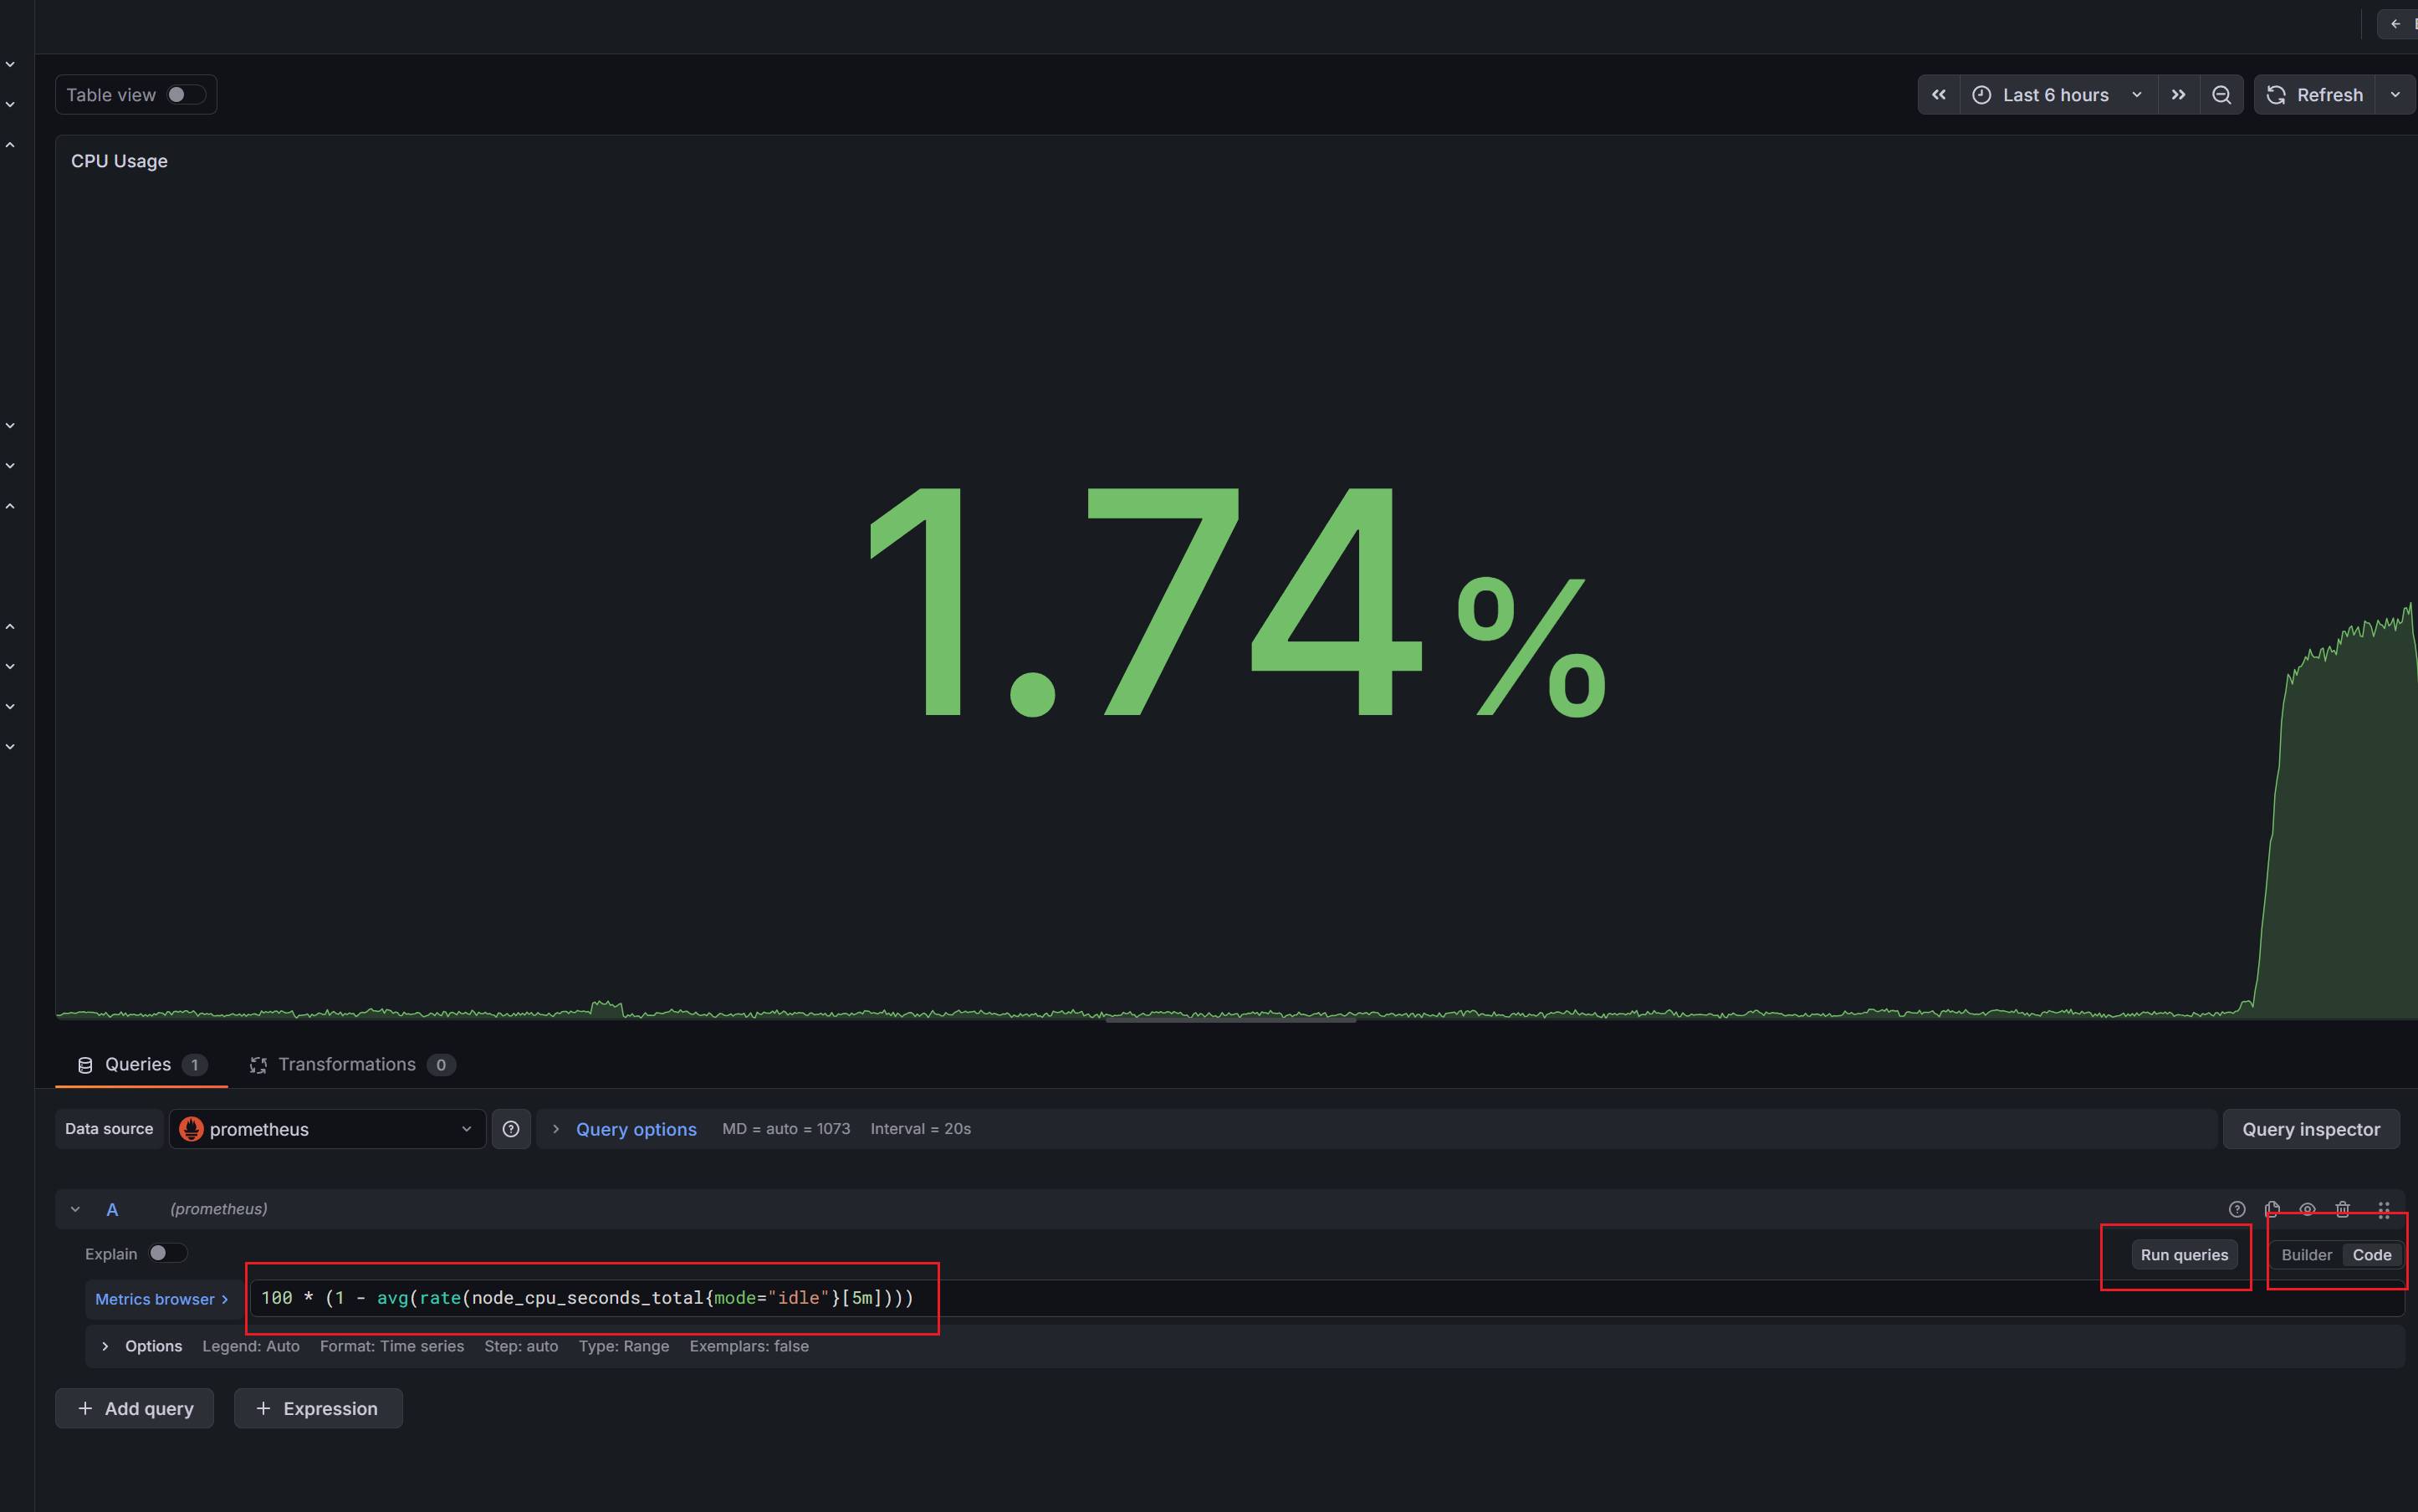
Task: Open the Query inspector
Action: point(2310,1129)
